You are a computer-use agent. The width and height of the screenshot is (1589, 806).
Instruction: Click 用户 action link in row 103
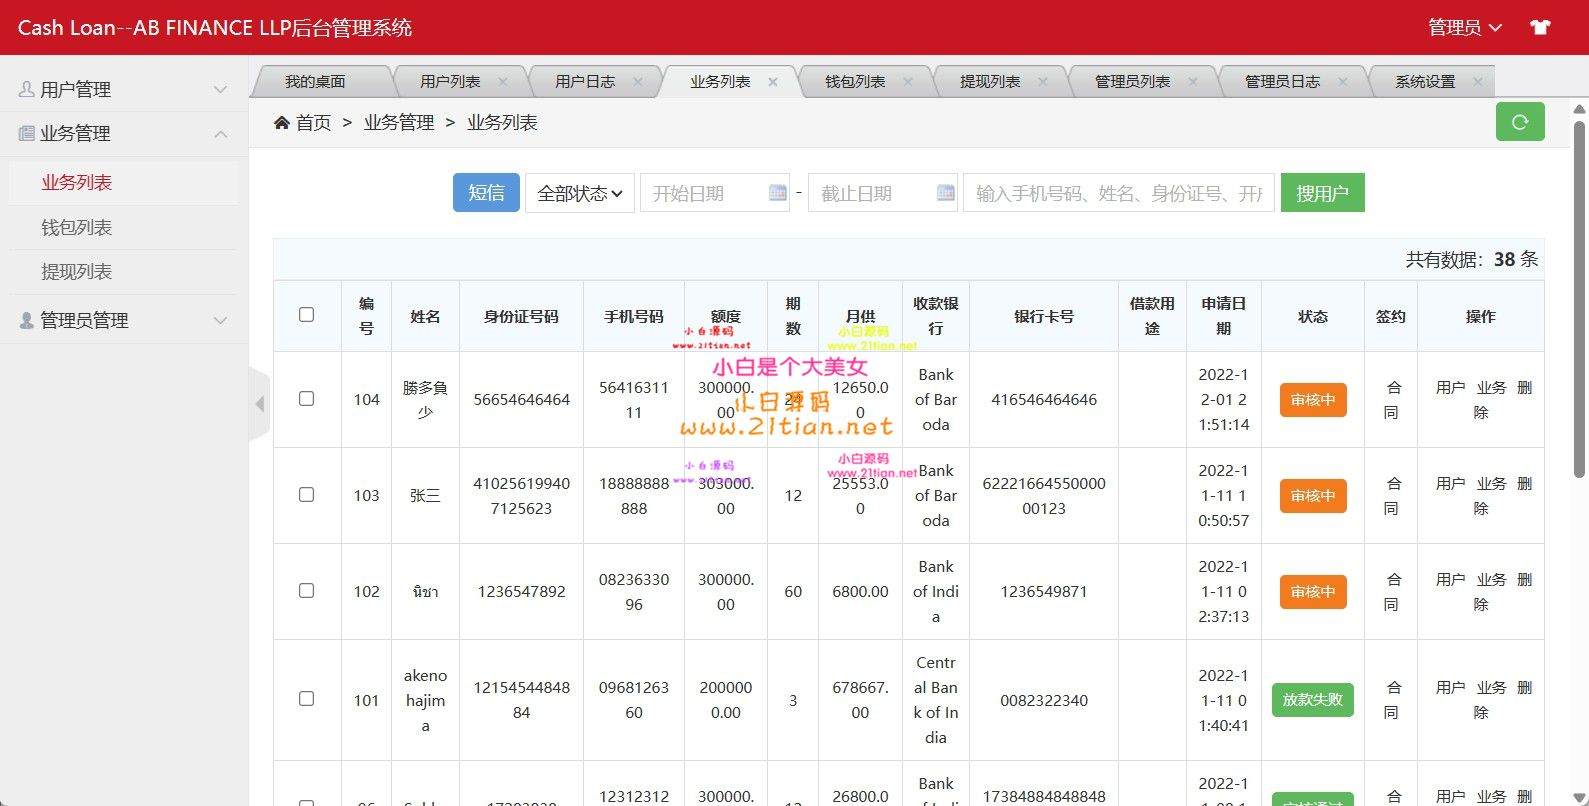pyautogui.click(x=1450, y=483)
